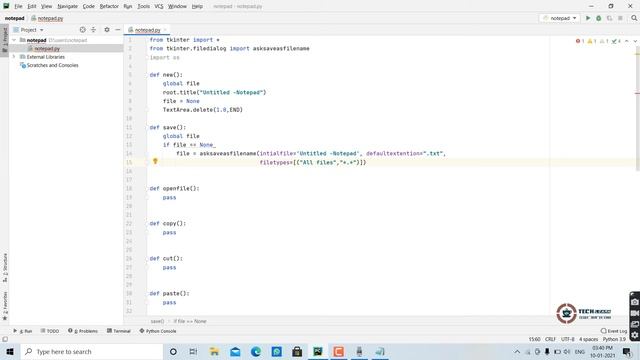Close the notepad.py editor tab
640x360 pixels.
click(165, 30)
